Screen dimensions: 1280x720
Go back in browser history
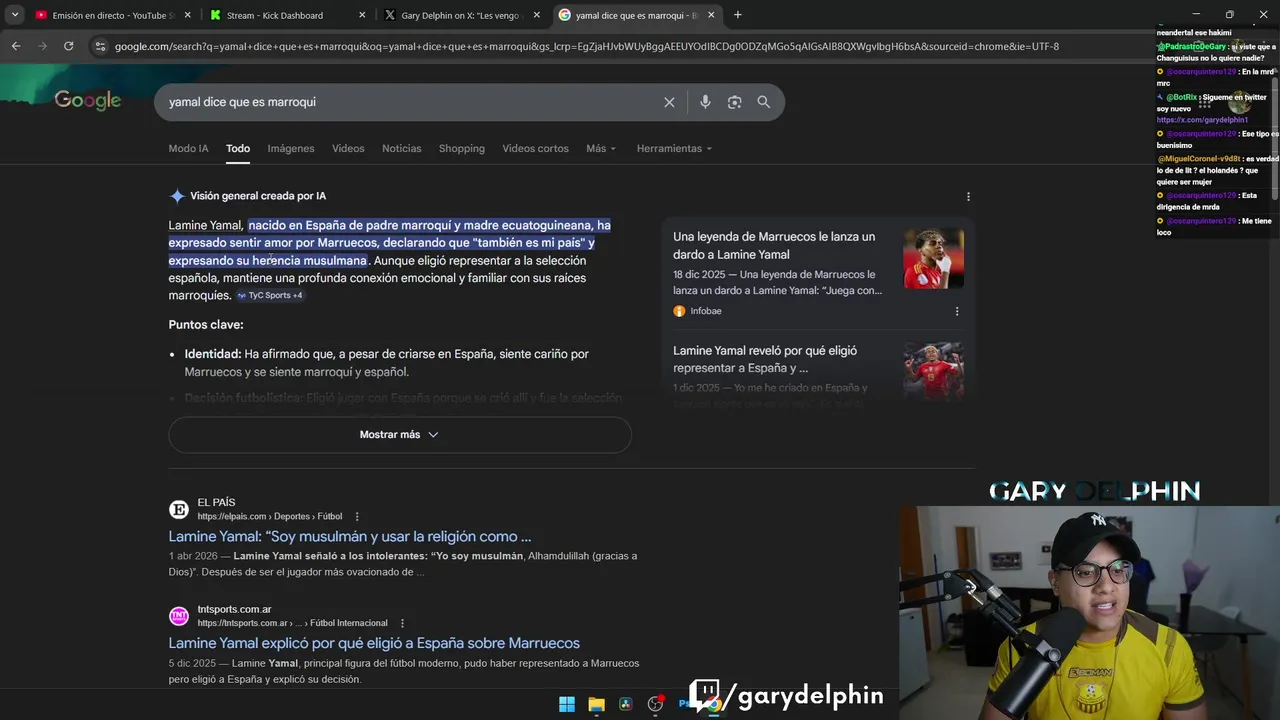point(16,46)
